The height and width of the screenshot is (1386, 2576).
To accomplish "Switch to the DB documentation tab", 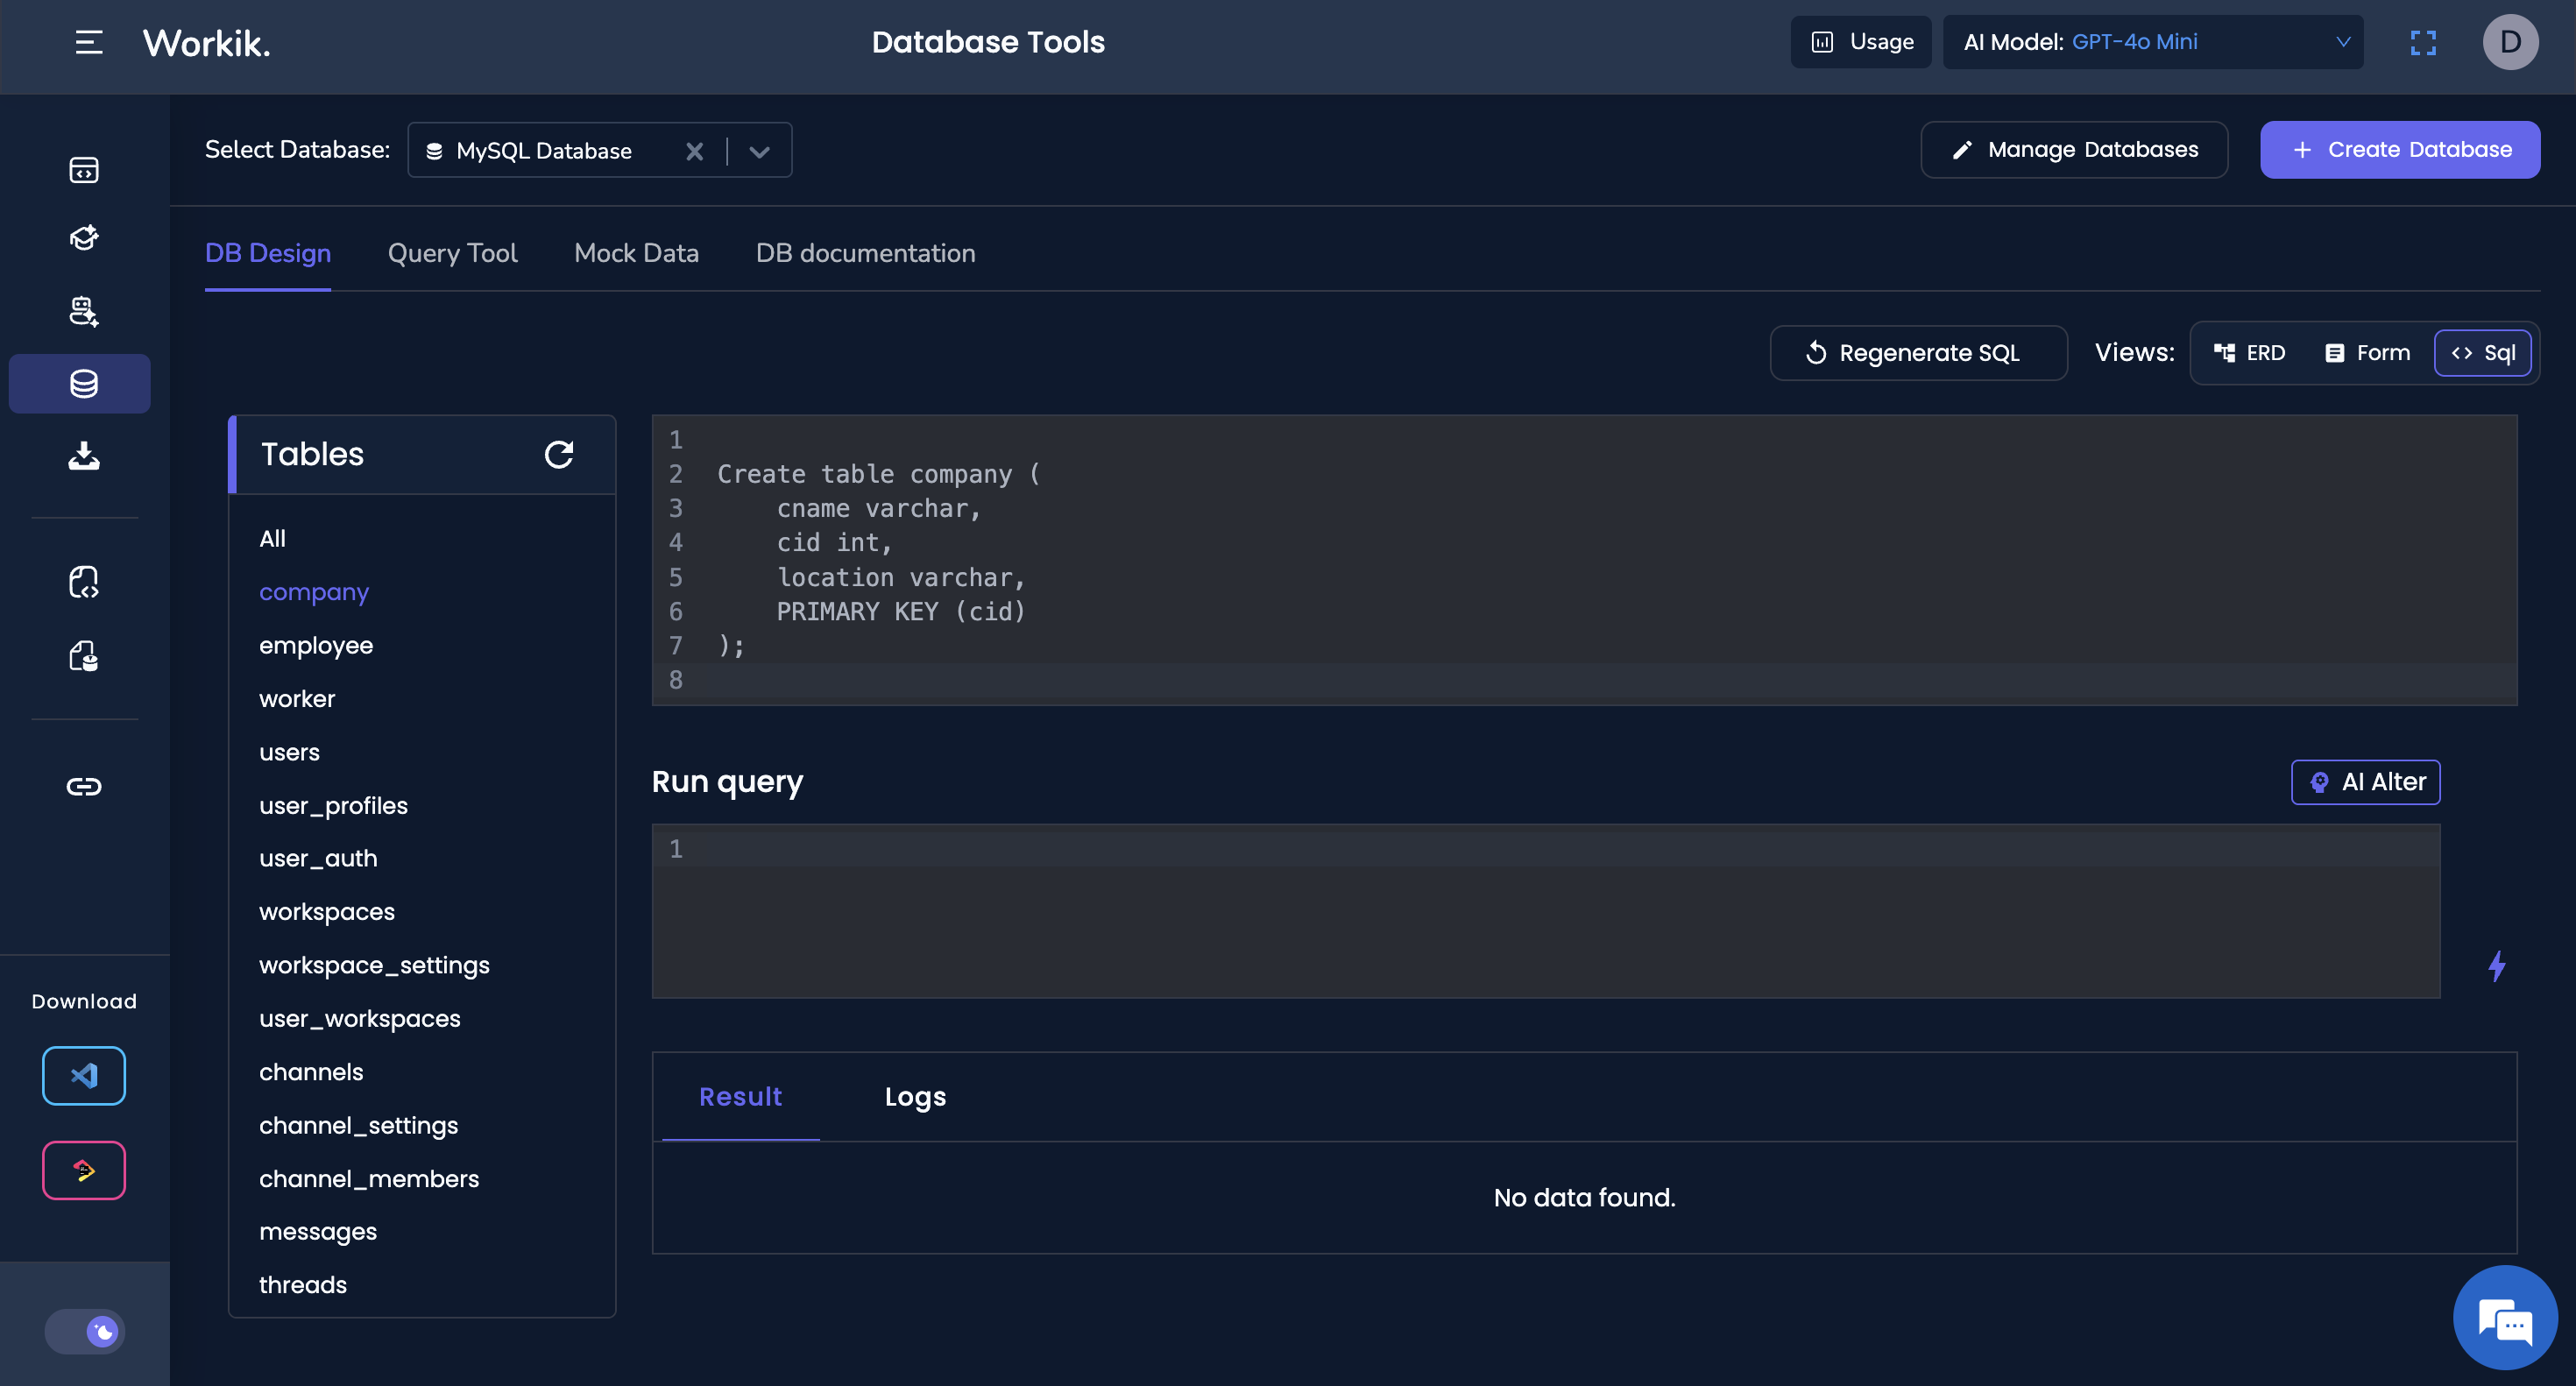I will pos(866,253).
